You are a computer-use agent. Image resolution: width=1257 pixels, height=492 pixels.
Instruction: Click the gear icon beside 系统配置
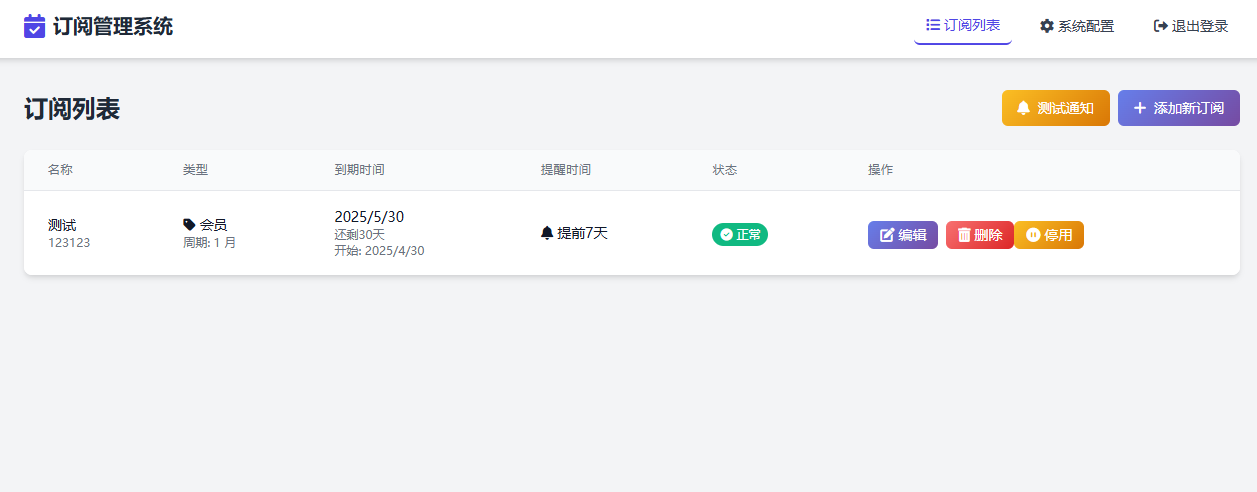point(1047,26)
